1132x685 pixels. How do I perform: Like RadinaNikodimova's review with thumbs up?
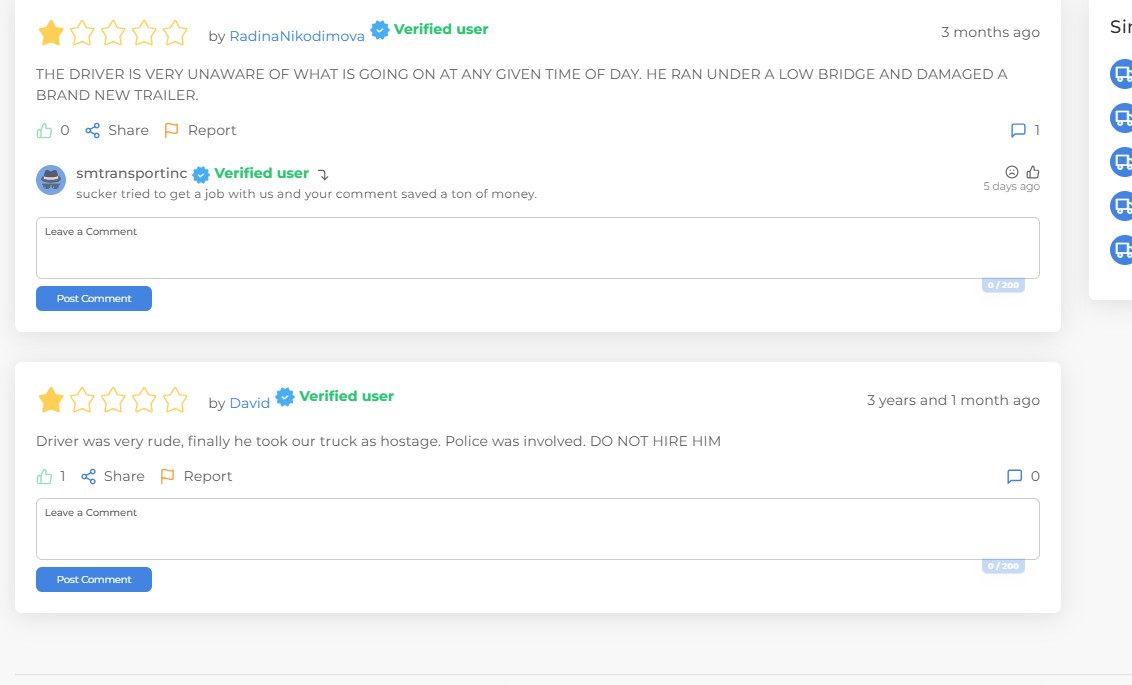[x=44, y=131]
